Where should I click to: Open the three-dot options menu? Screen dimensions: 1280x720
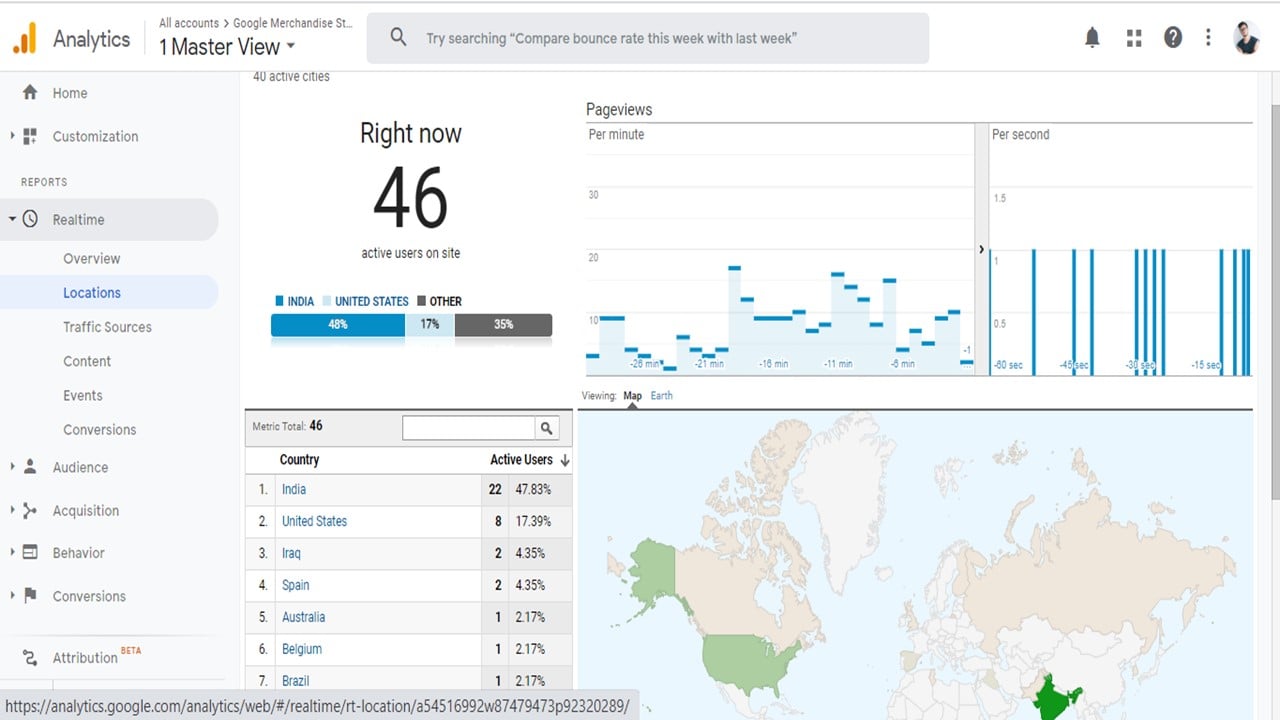[1208, 37]
